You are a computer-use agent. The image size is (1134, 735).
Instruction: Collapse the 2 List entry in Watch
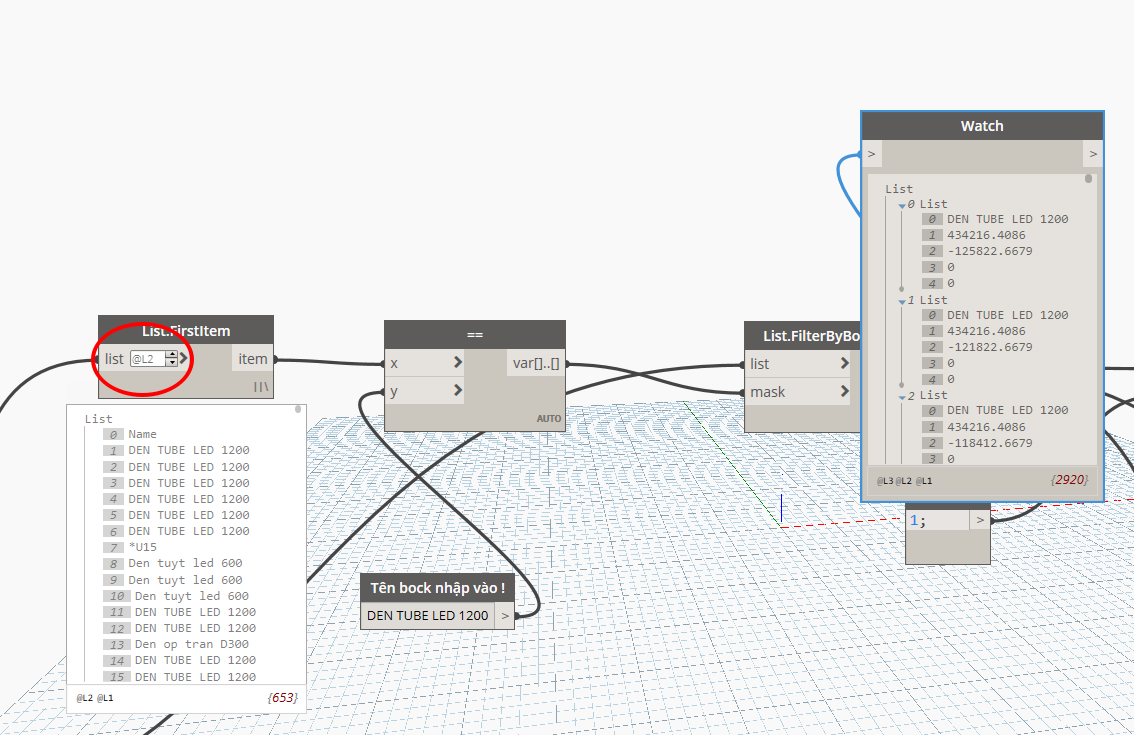(902, 396)
